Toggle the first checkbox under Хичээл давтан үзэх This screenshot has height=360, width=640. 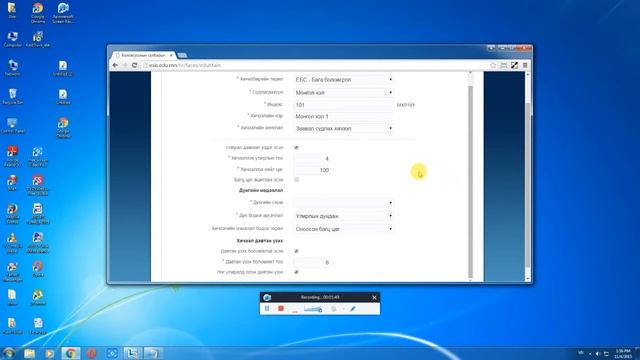(296, 251)
